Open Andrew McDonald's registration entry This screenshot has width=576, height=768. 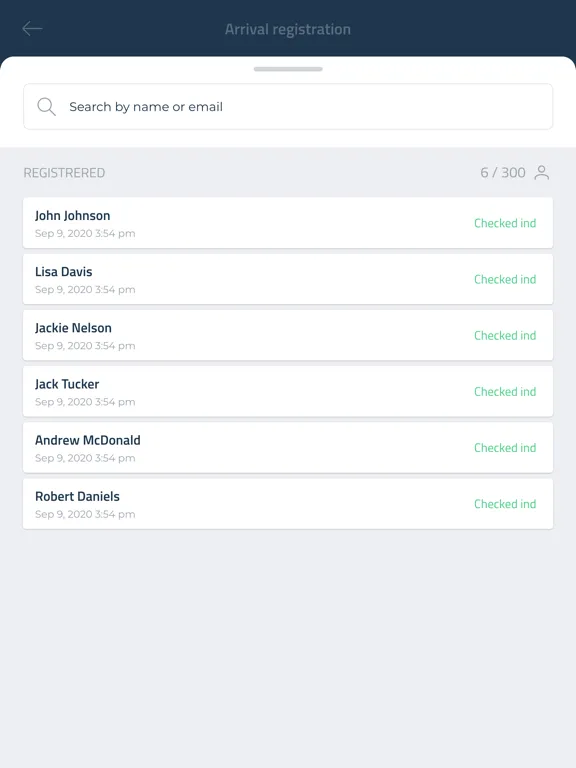coord(288,448)
